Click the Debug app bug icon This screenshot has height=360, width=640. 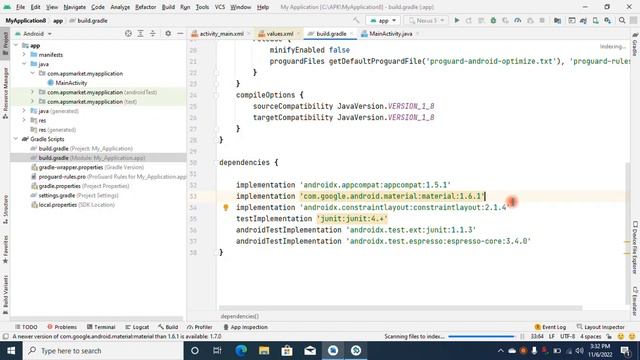[493, 20]
